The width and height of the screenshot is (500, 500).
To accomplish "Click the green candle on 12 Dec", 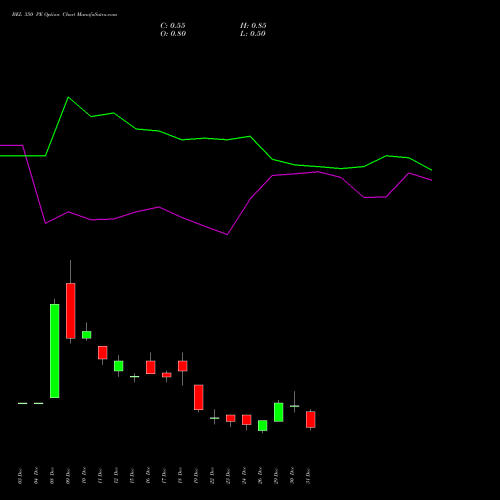I will [119, 366].
